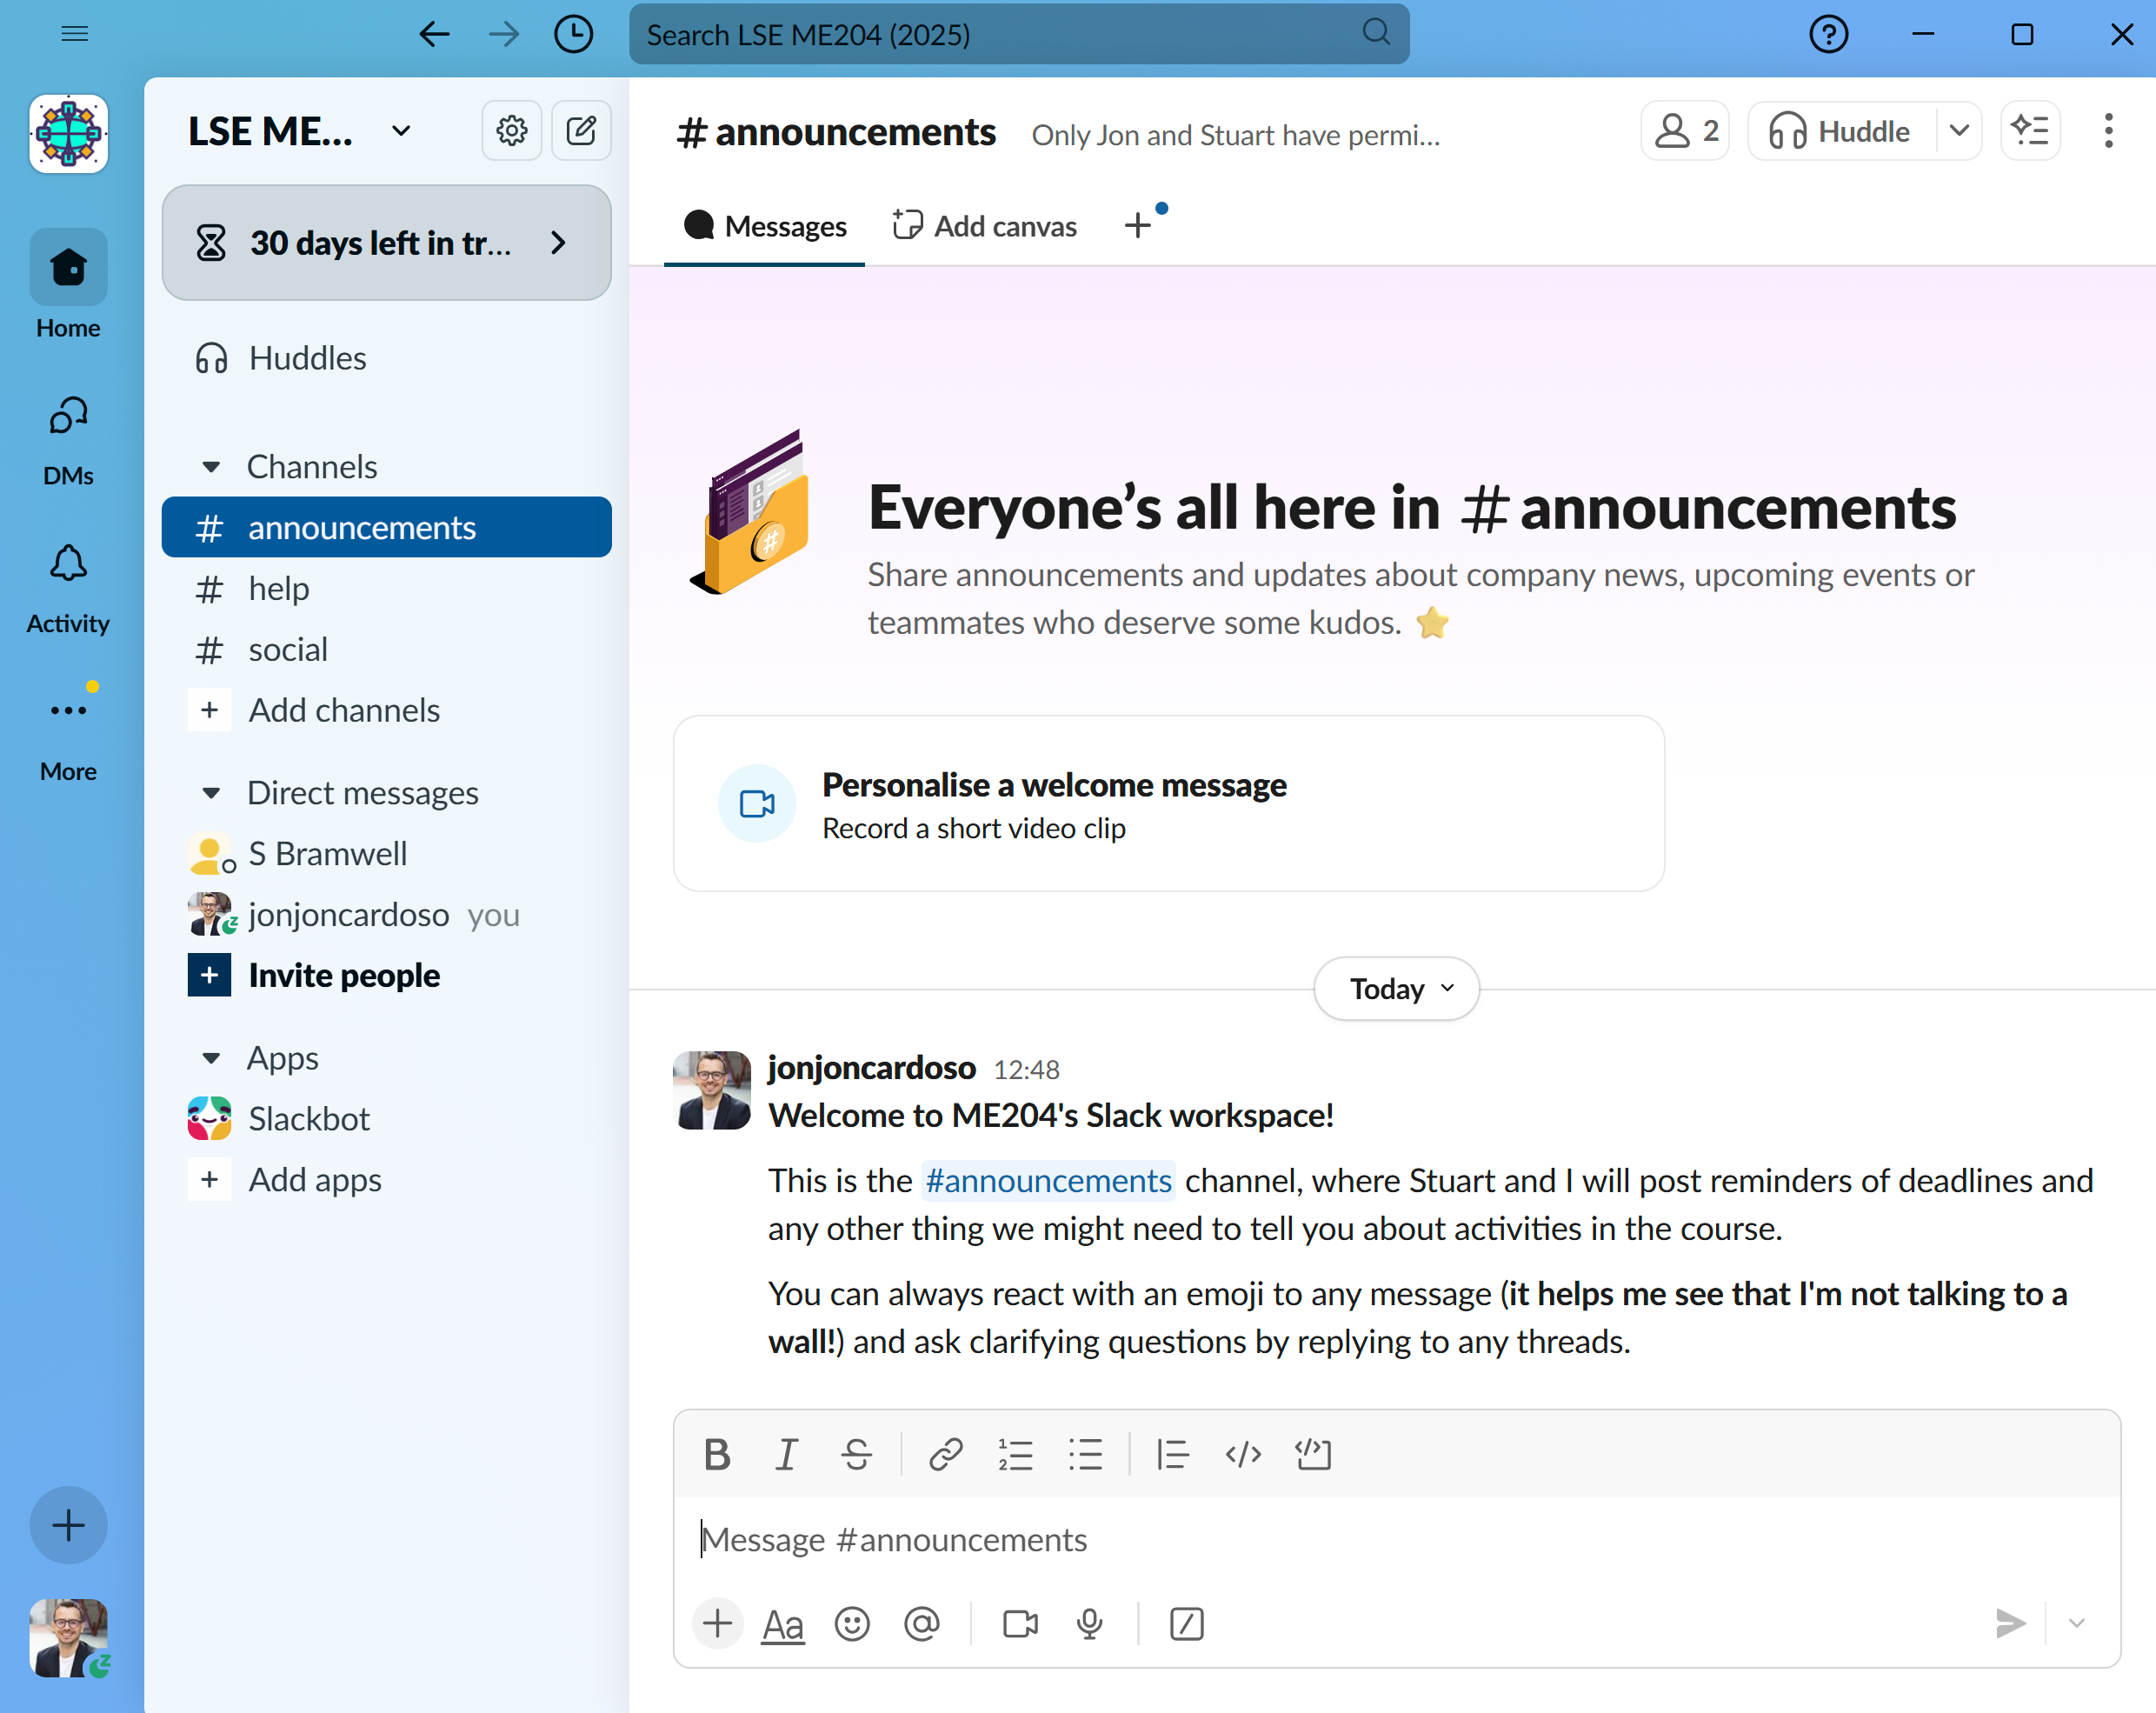Go back in history
This screenshot has height=1713, width=2156.
coord(434,34)
